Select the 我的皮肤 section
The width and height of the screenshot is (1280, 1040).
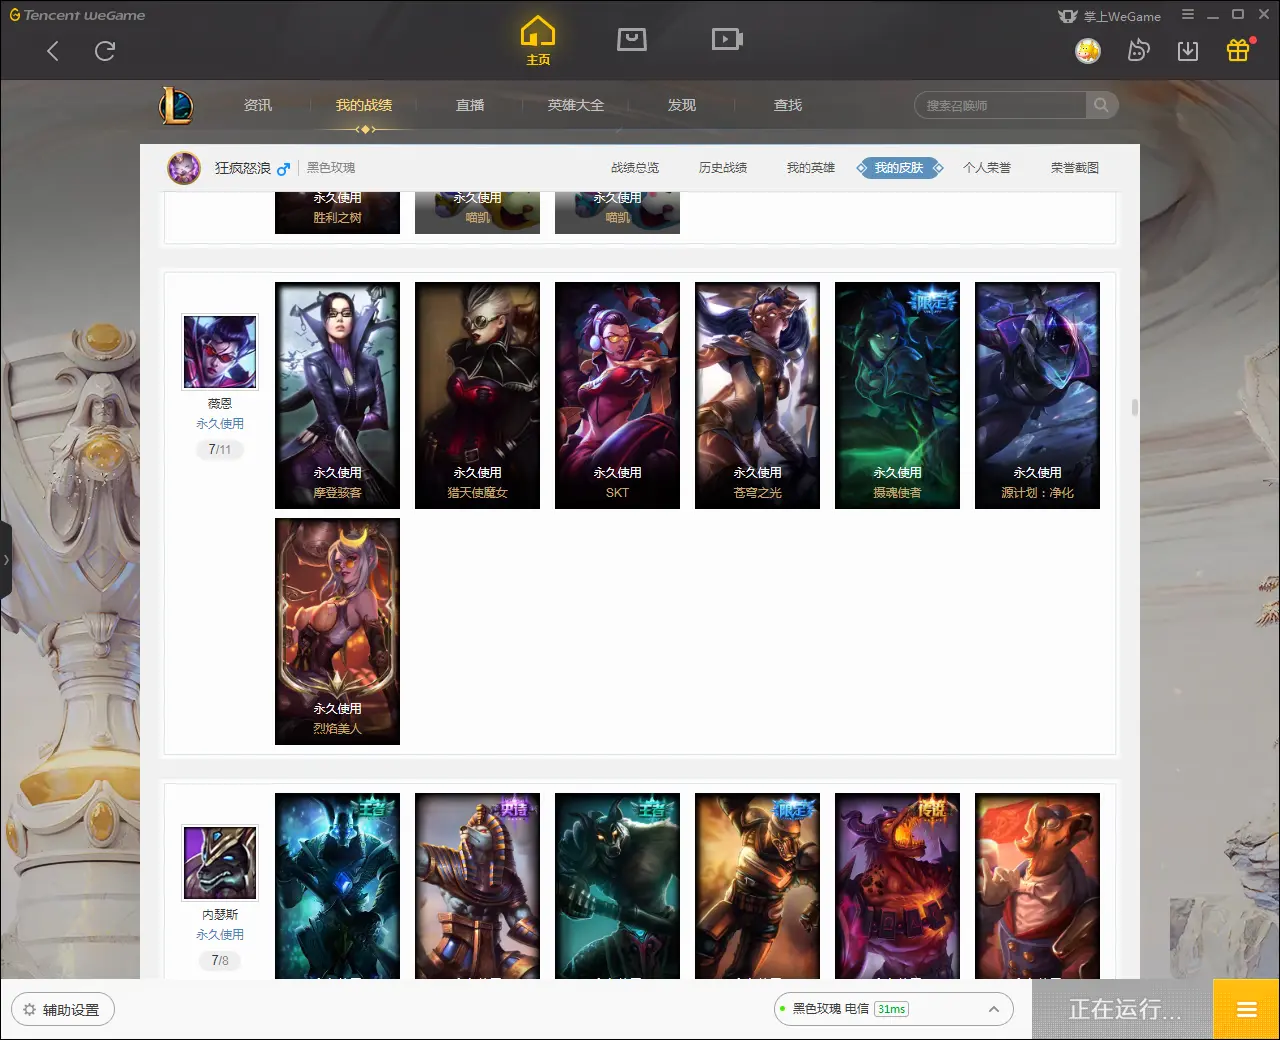point(899,168)
